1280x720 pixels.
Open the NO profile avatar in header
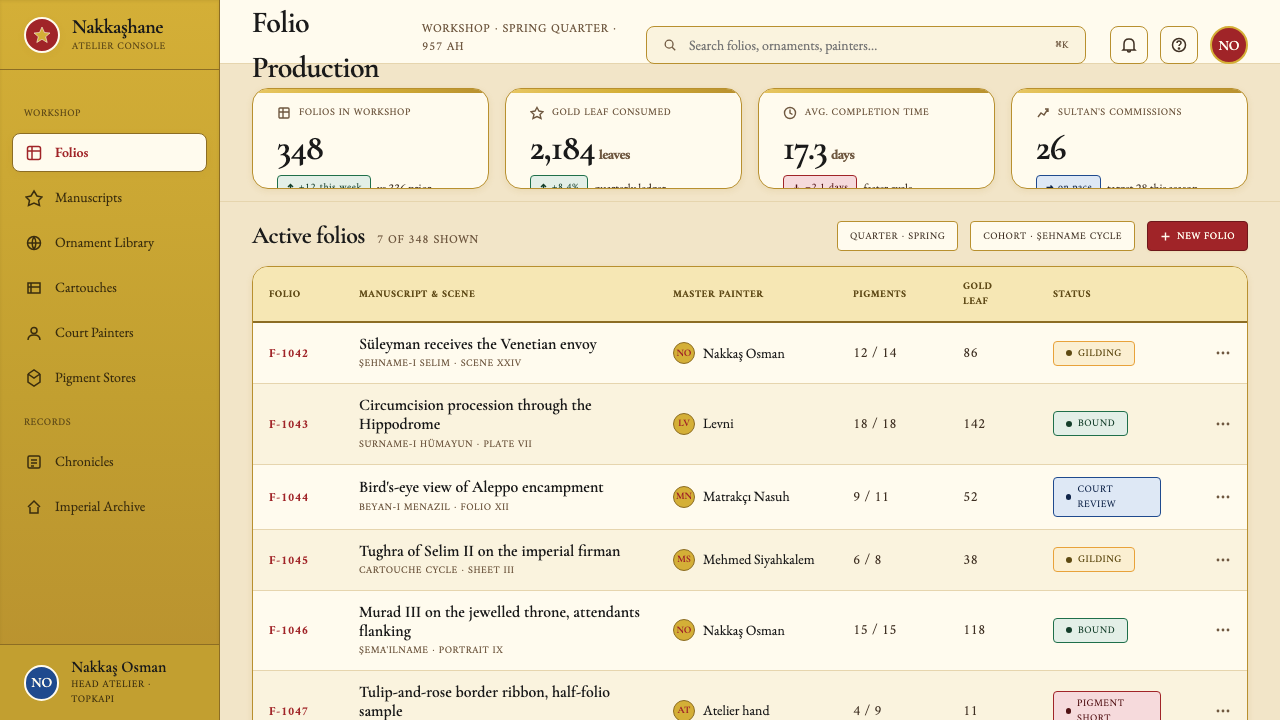(x=1229, y=45)
